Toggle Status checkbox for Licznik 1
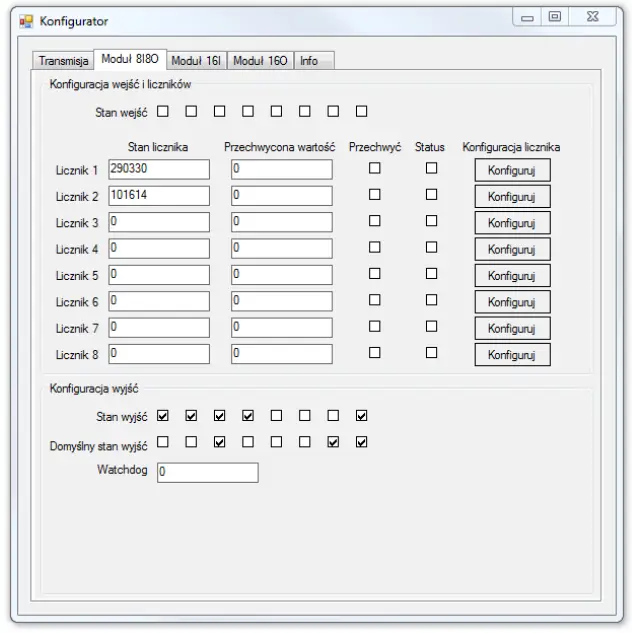The width and height of the screenshot is (632, 633). coord(431,168)
